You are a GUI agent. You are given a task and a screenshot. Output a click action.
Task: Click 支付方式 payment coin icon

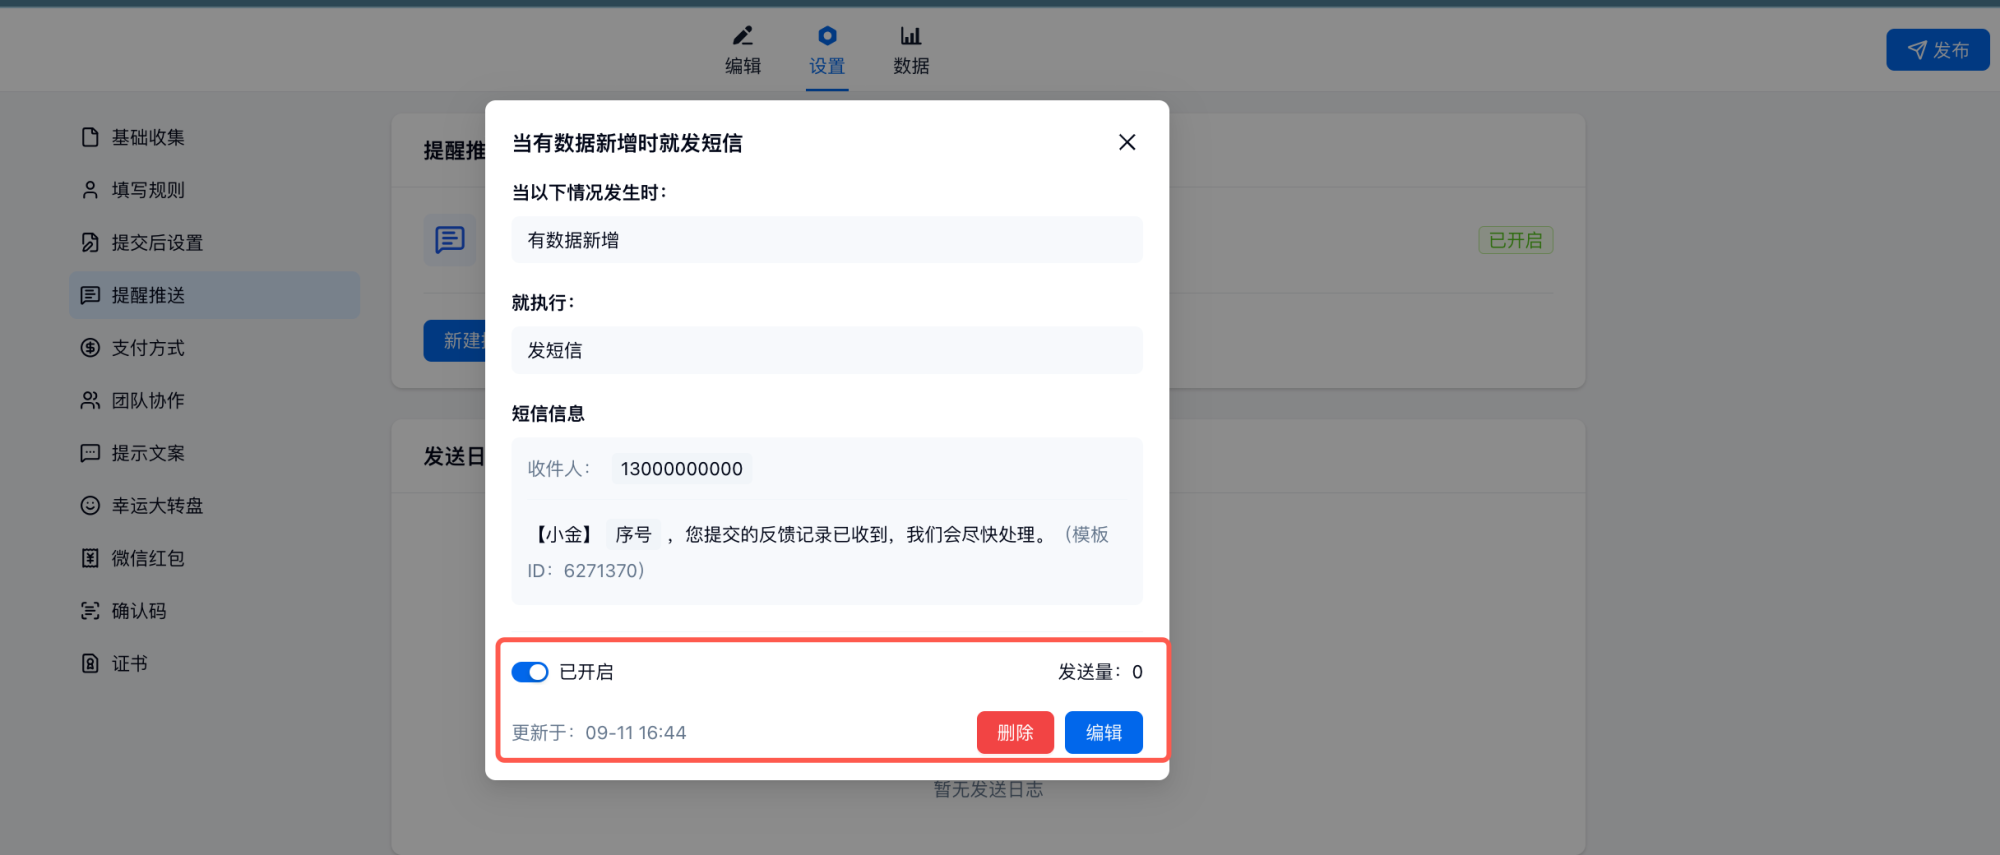point(90,348)
